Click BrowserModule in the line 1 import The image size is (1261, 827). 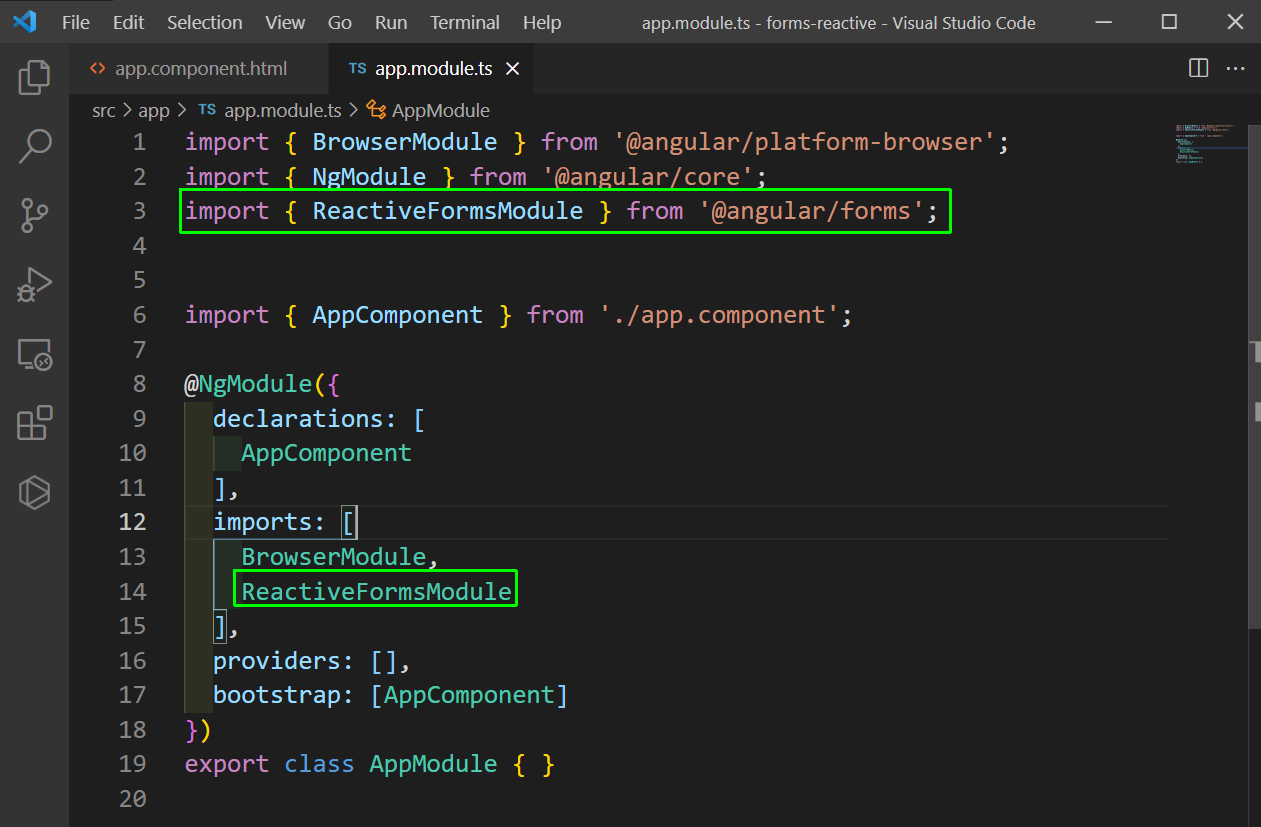click(405, 142)
